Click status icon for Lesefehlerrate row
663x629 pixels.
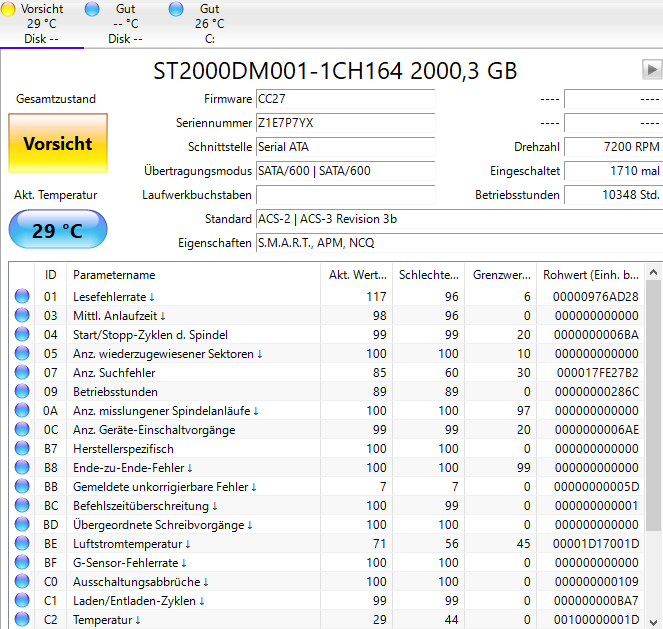point(22,296)
